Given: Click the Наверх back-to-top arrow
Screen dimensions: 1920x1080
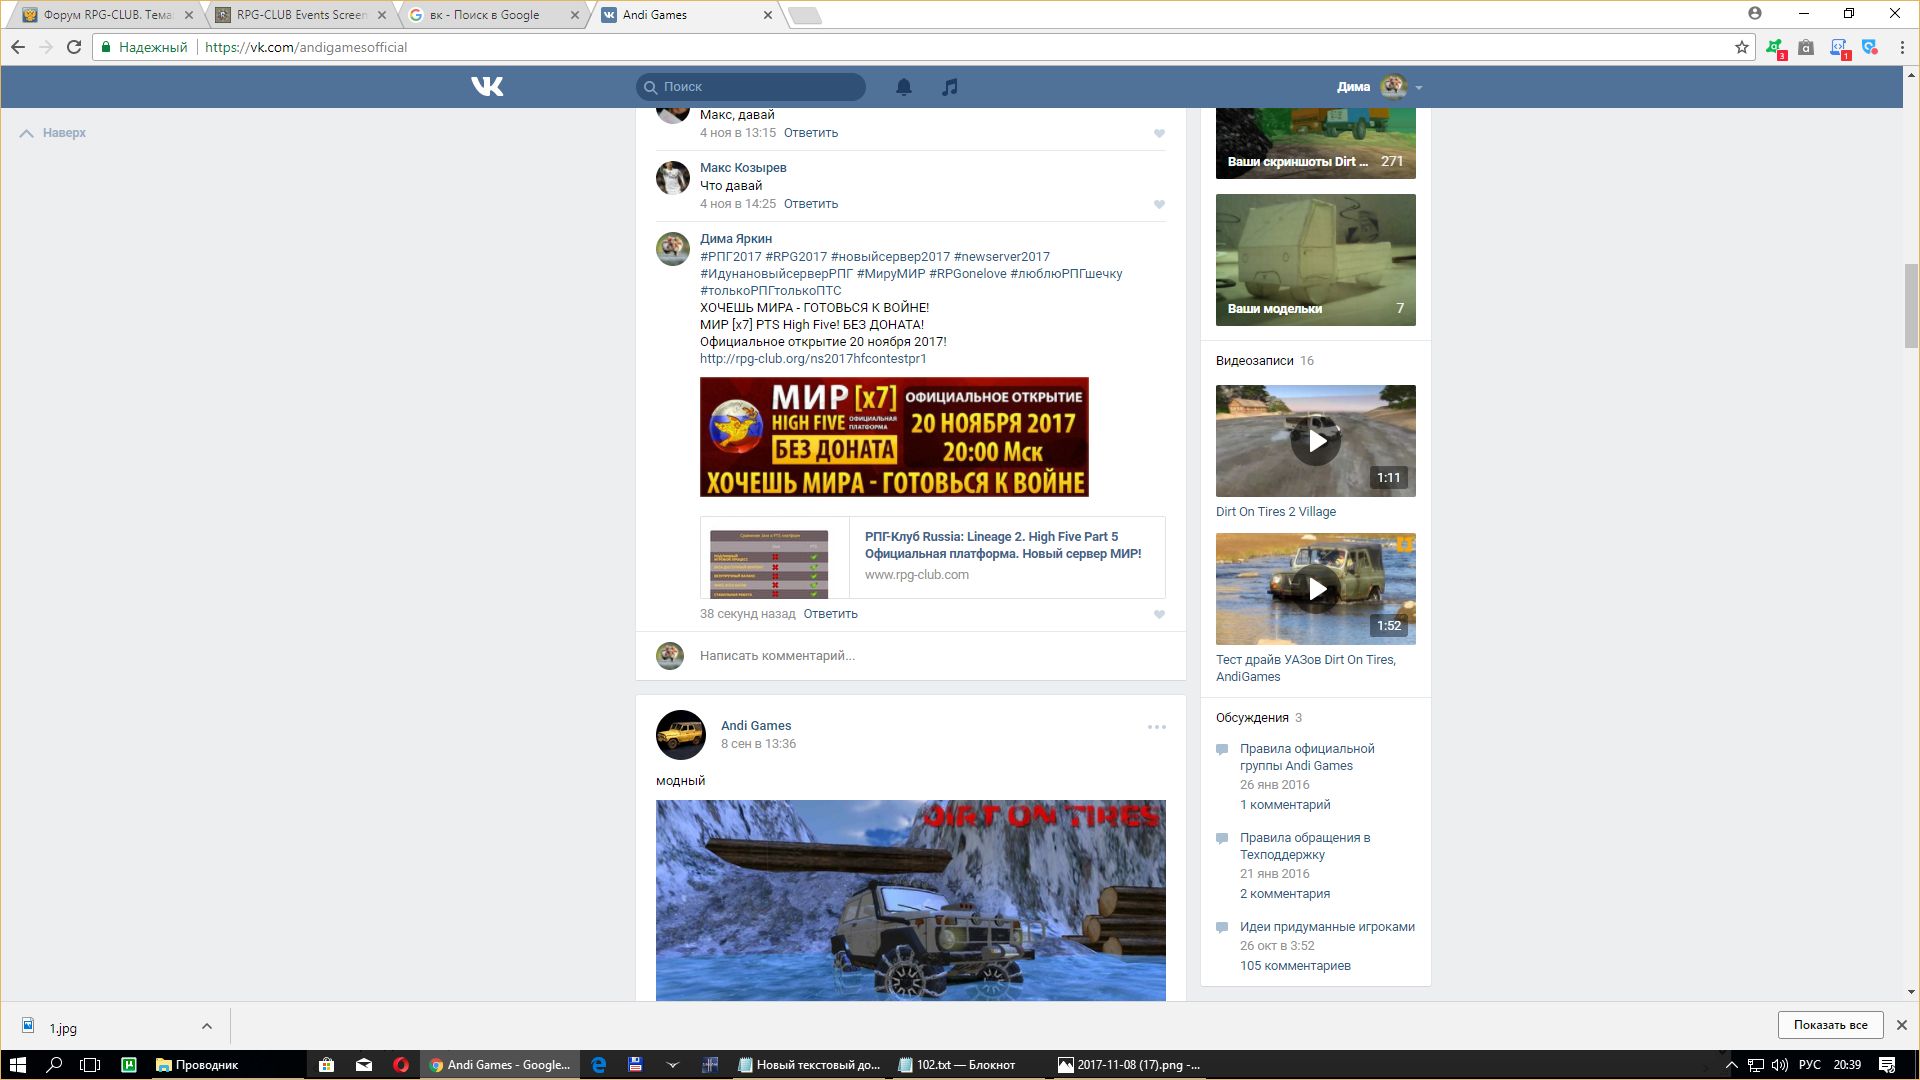Looking at the screenshot, I should point(27,133).
